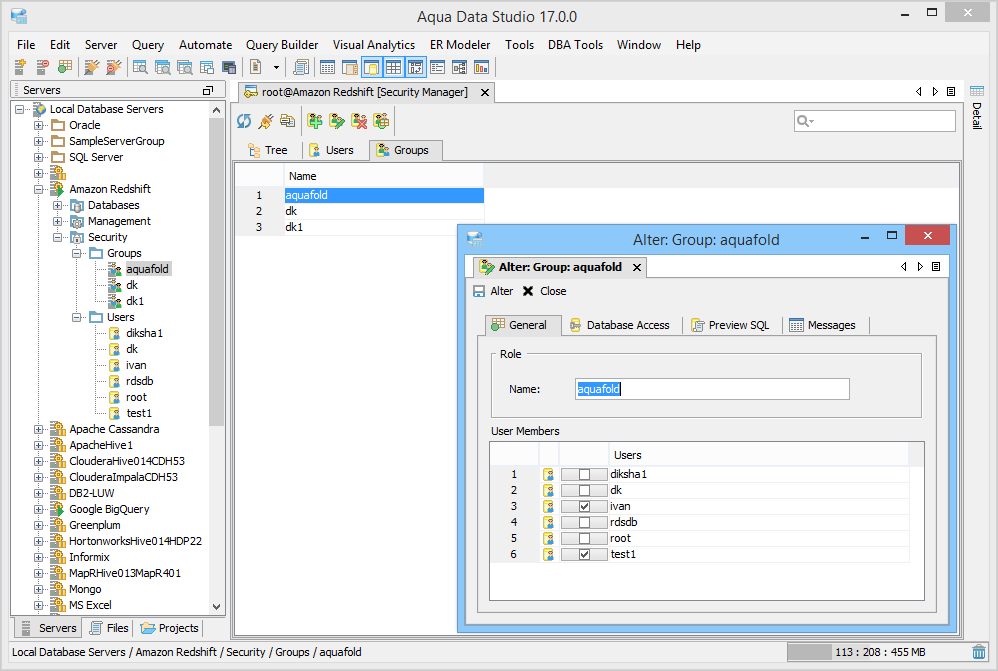
Task: Click the grid table toolbar icon
Action: (x=393, y=67)
